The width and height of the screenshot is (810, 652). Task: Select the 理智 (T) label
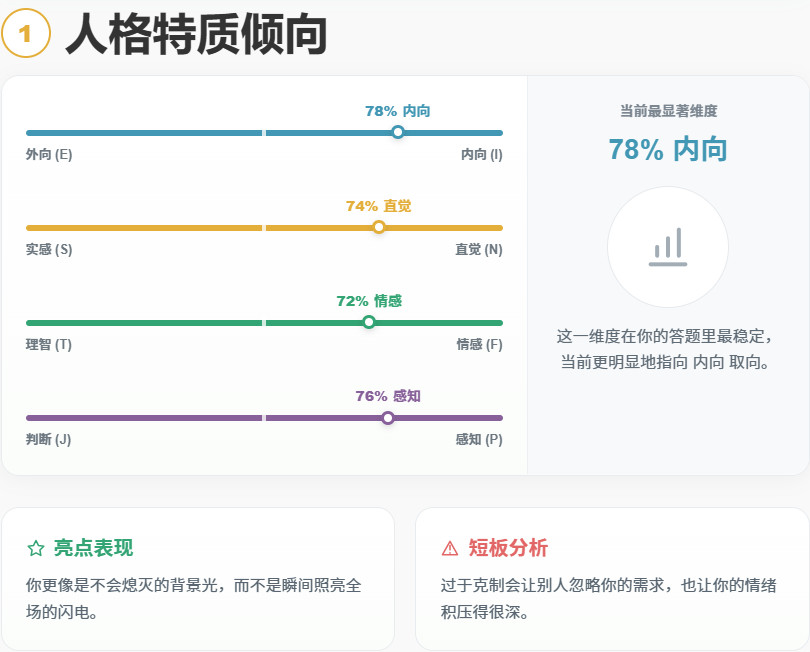click(x=48, y=342)
